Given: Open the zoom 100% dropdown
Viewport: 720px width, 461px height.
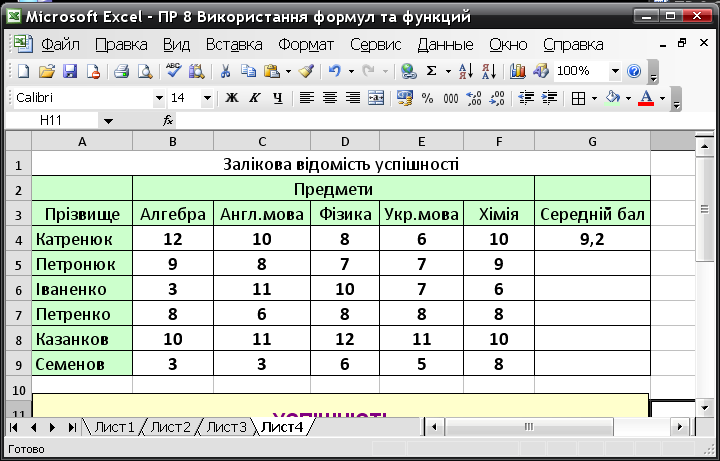Looking at the screenshot, I should (615, 71).
